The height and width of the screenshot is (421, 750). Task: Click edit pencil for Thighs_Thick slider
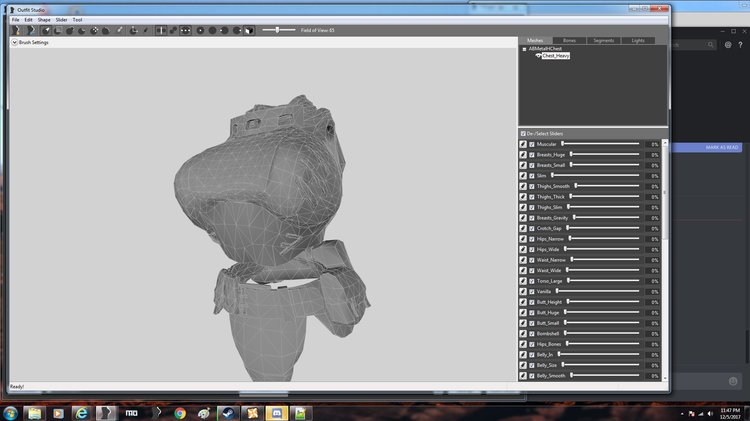tap(523, 197)
